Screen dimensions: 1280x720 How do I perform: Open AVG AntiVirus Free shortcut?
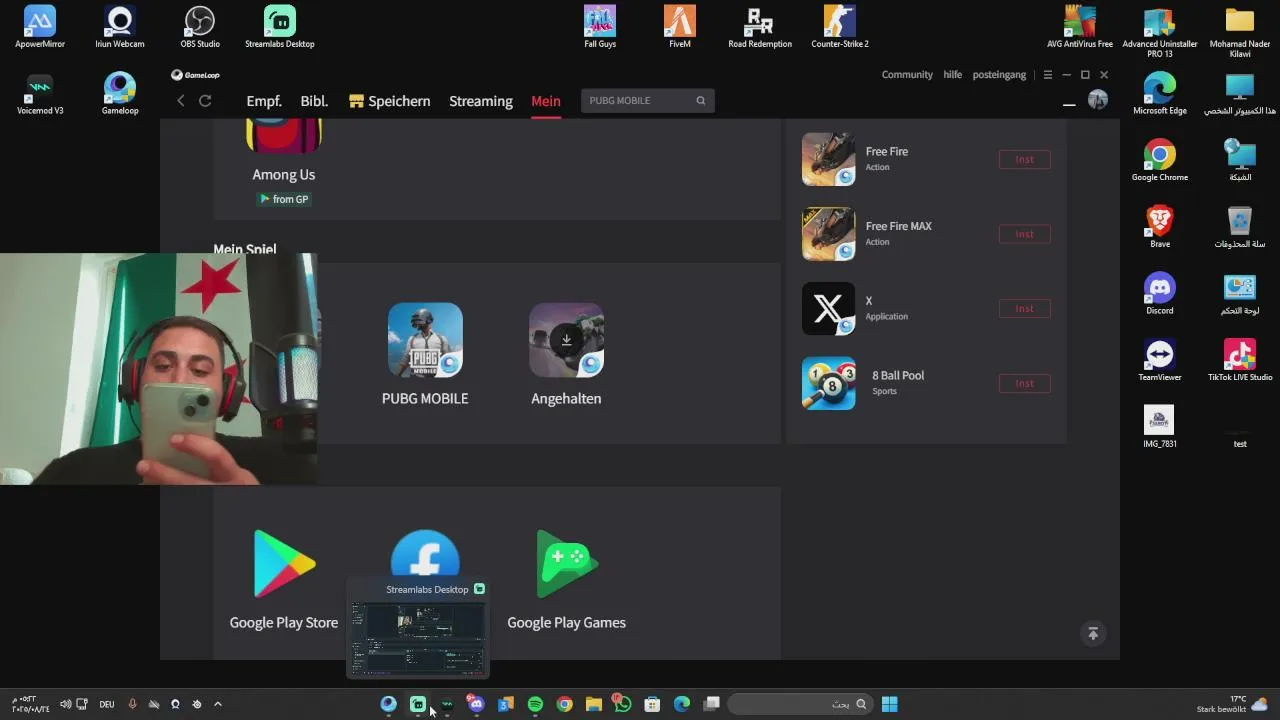pos(1080,27)
